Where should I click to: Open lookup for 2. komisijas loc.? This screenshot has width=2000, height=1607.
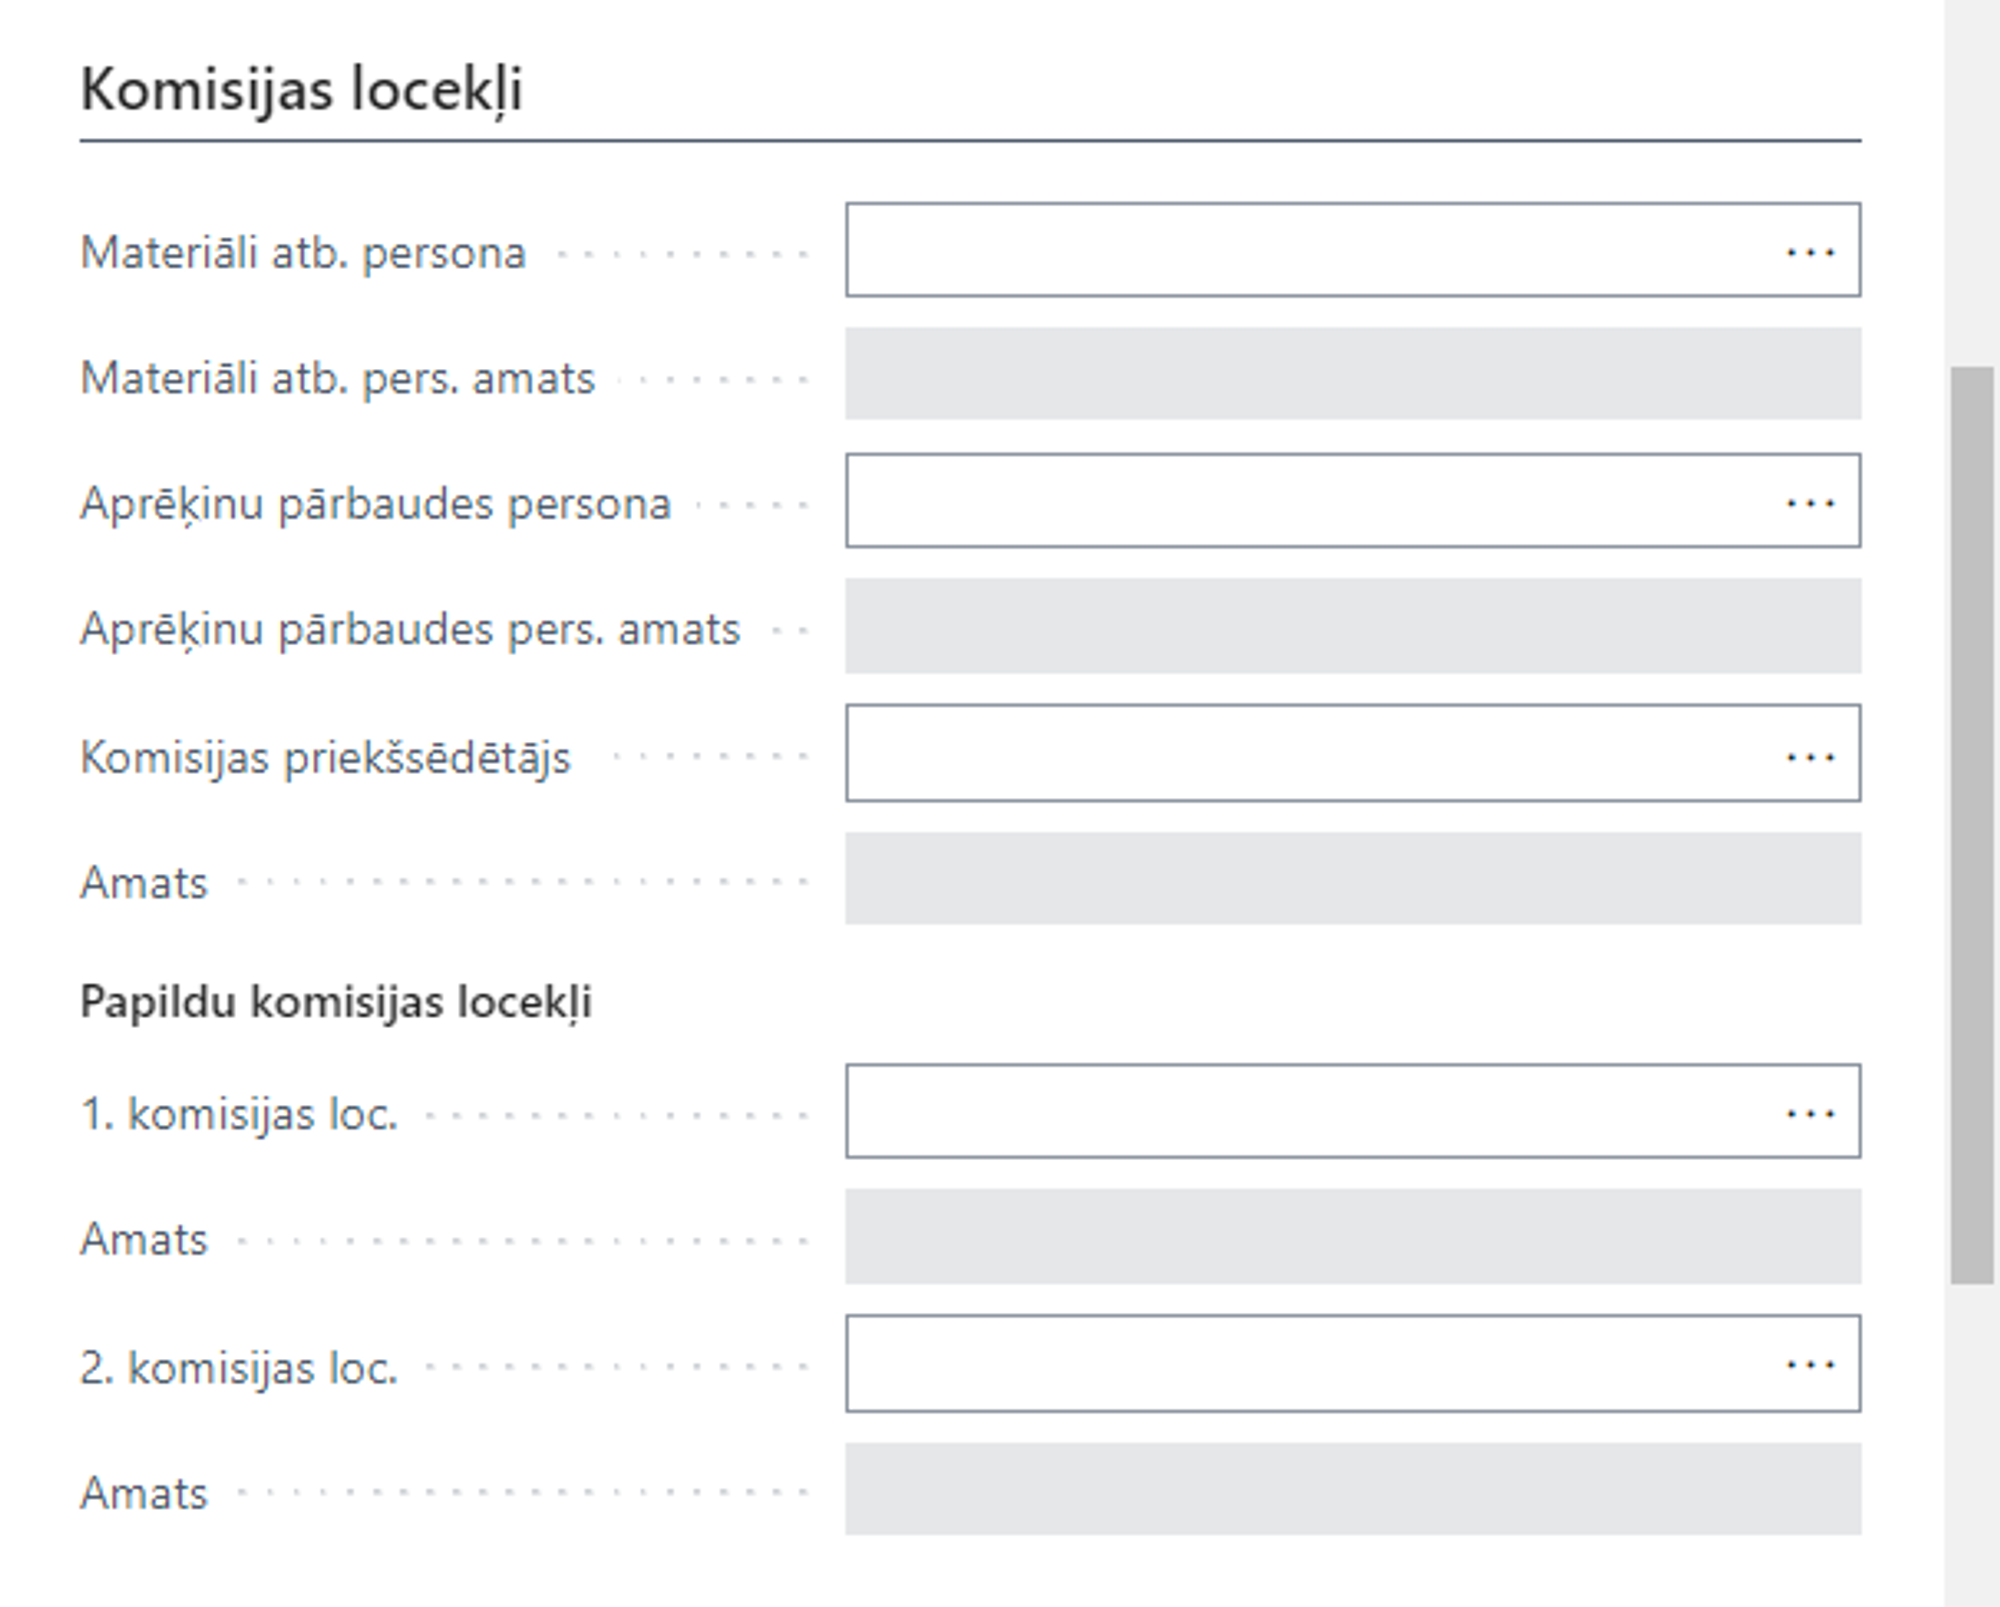pos(1810,1364)
